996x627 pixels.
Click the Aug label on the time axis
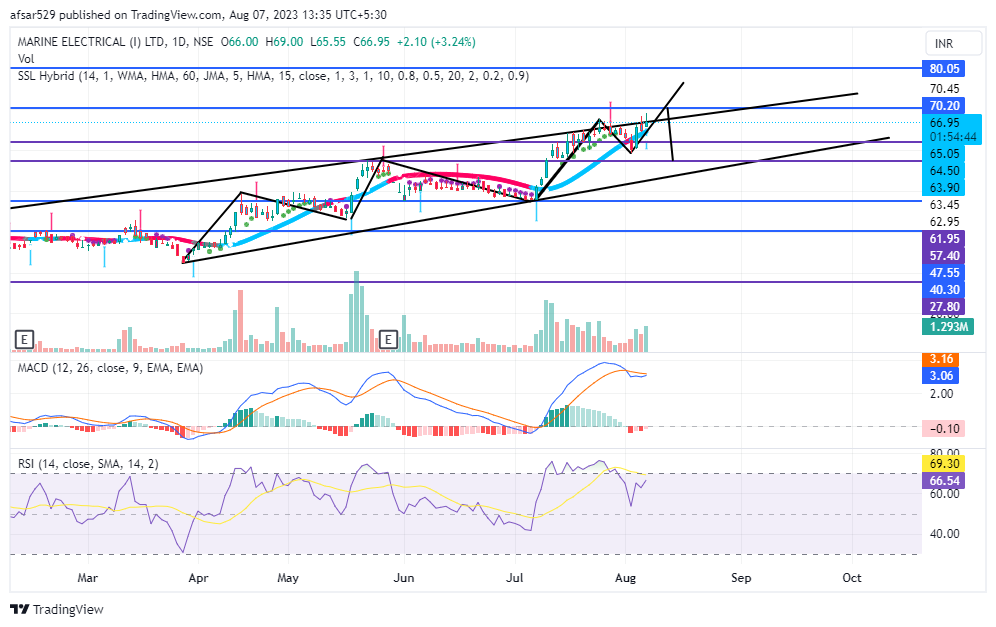[x=626, y=578]
